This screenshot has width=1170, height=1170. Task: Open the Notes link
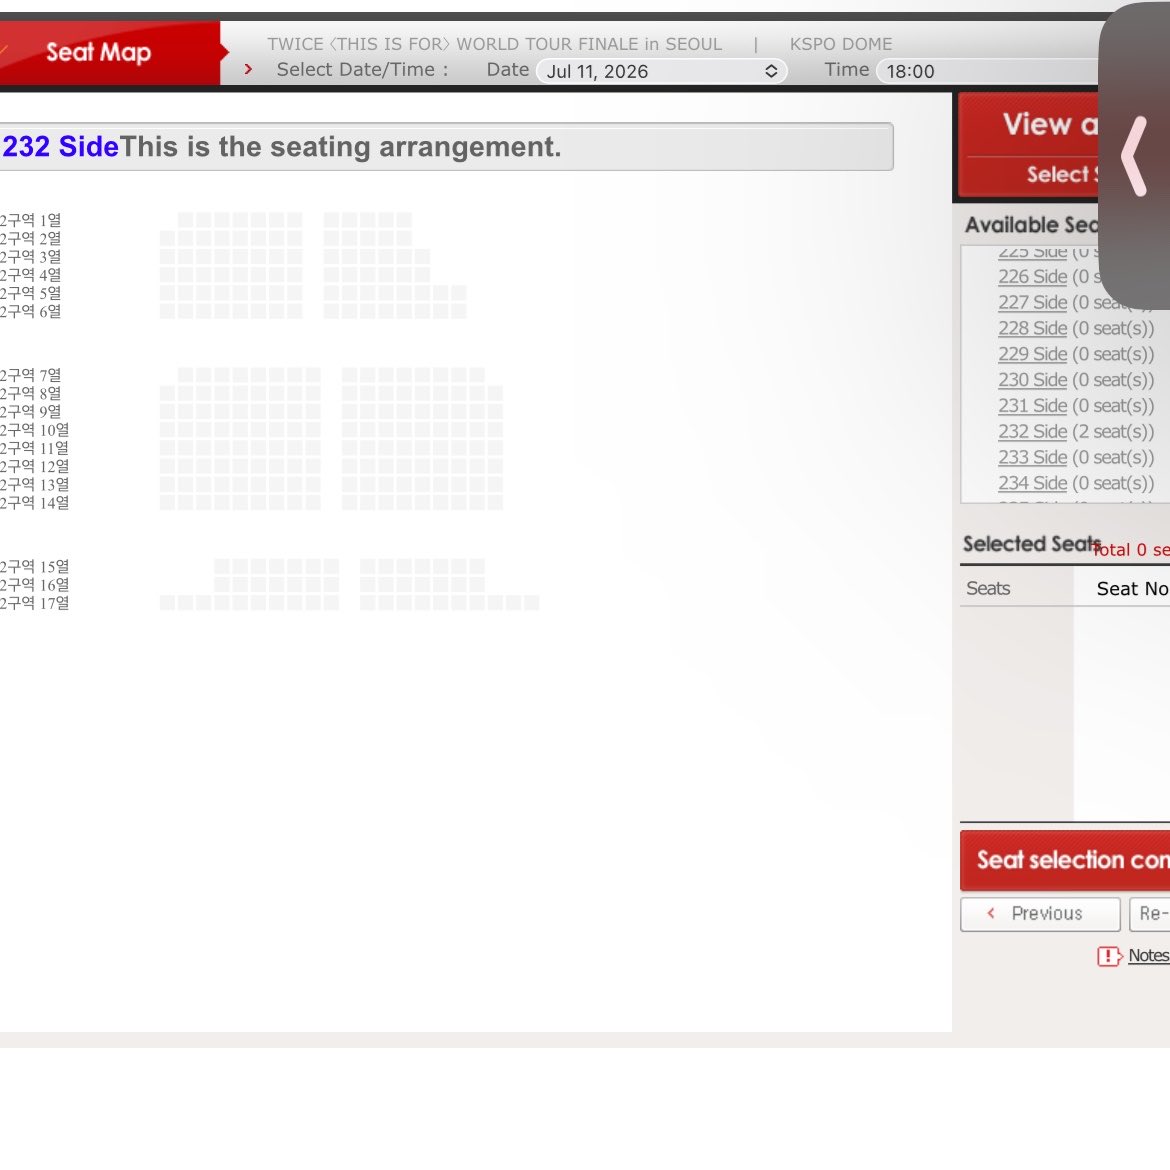tap(1148, 955)
